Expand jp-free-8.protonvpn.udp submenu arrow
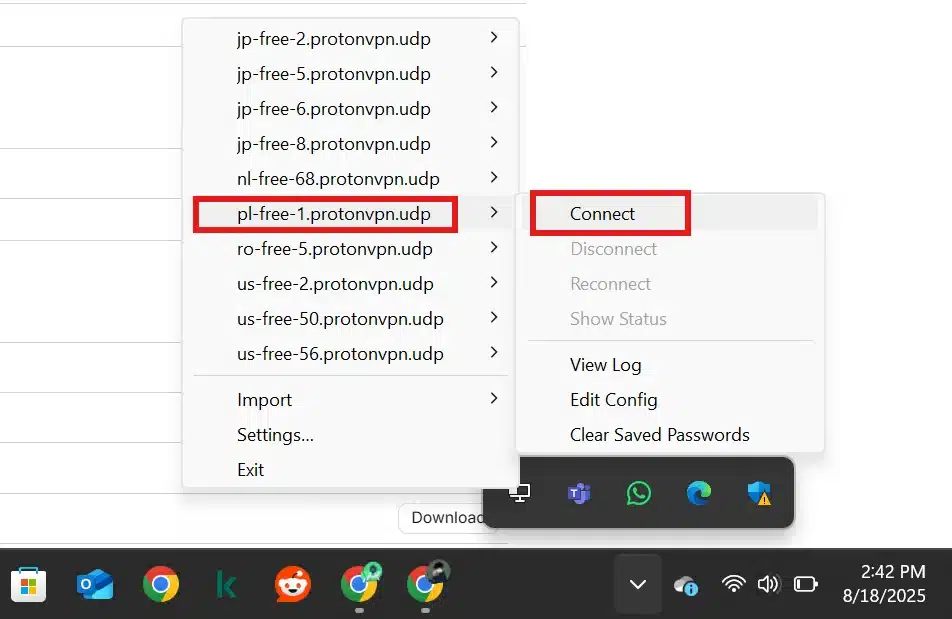 (x=494, y=143)
